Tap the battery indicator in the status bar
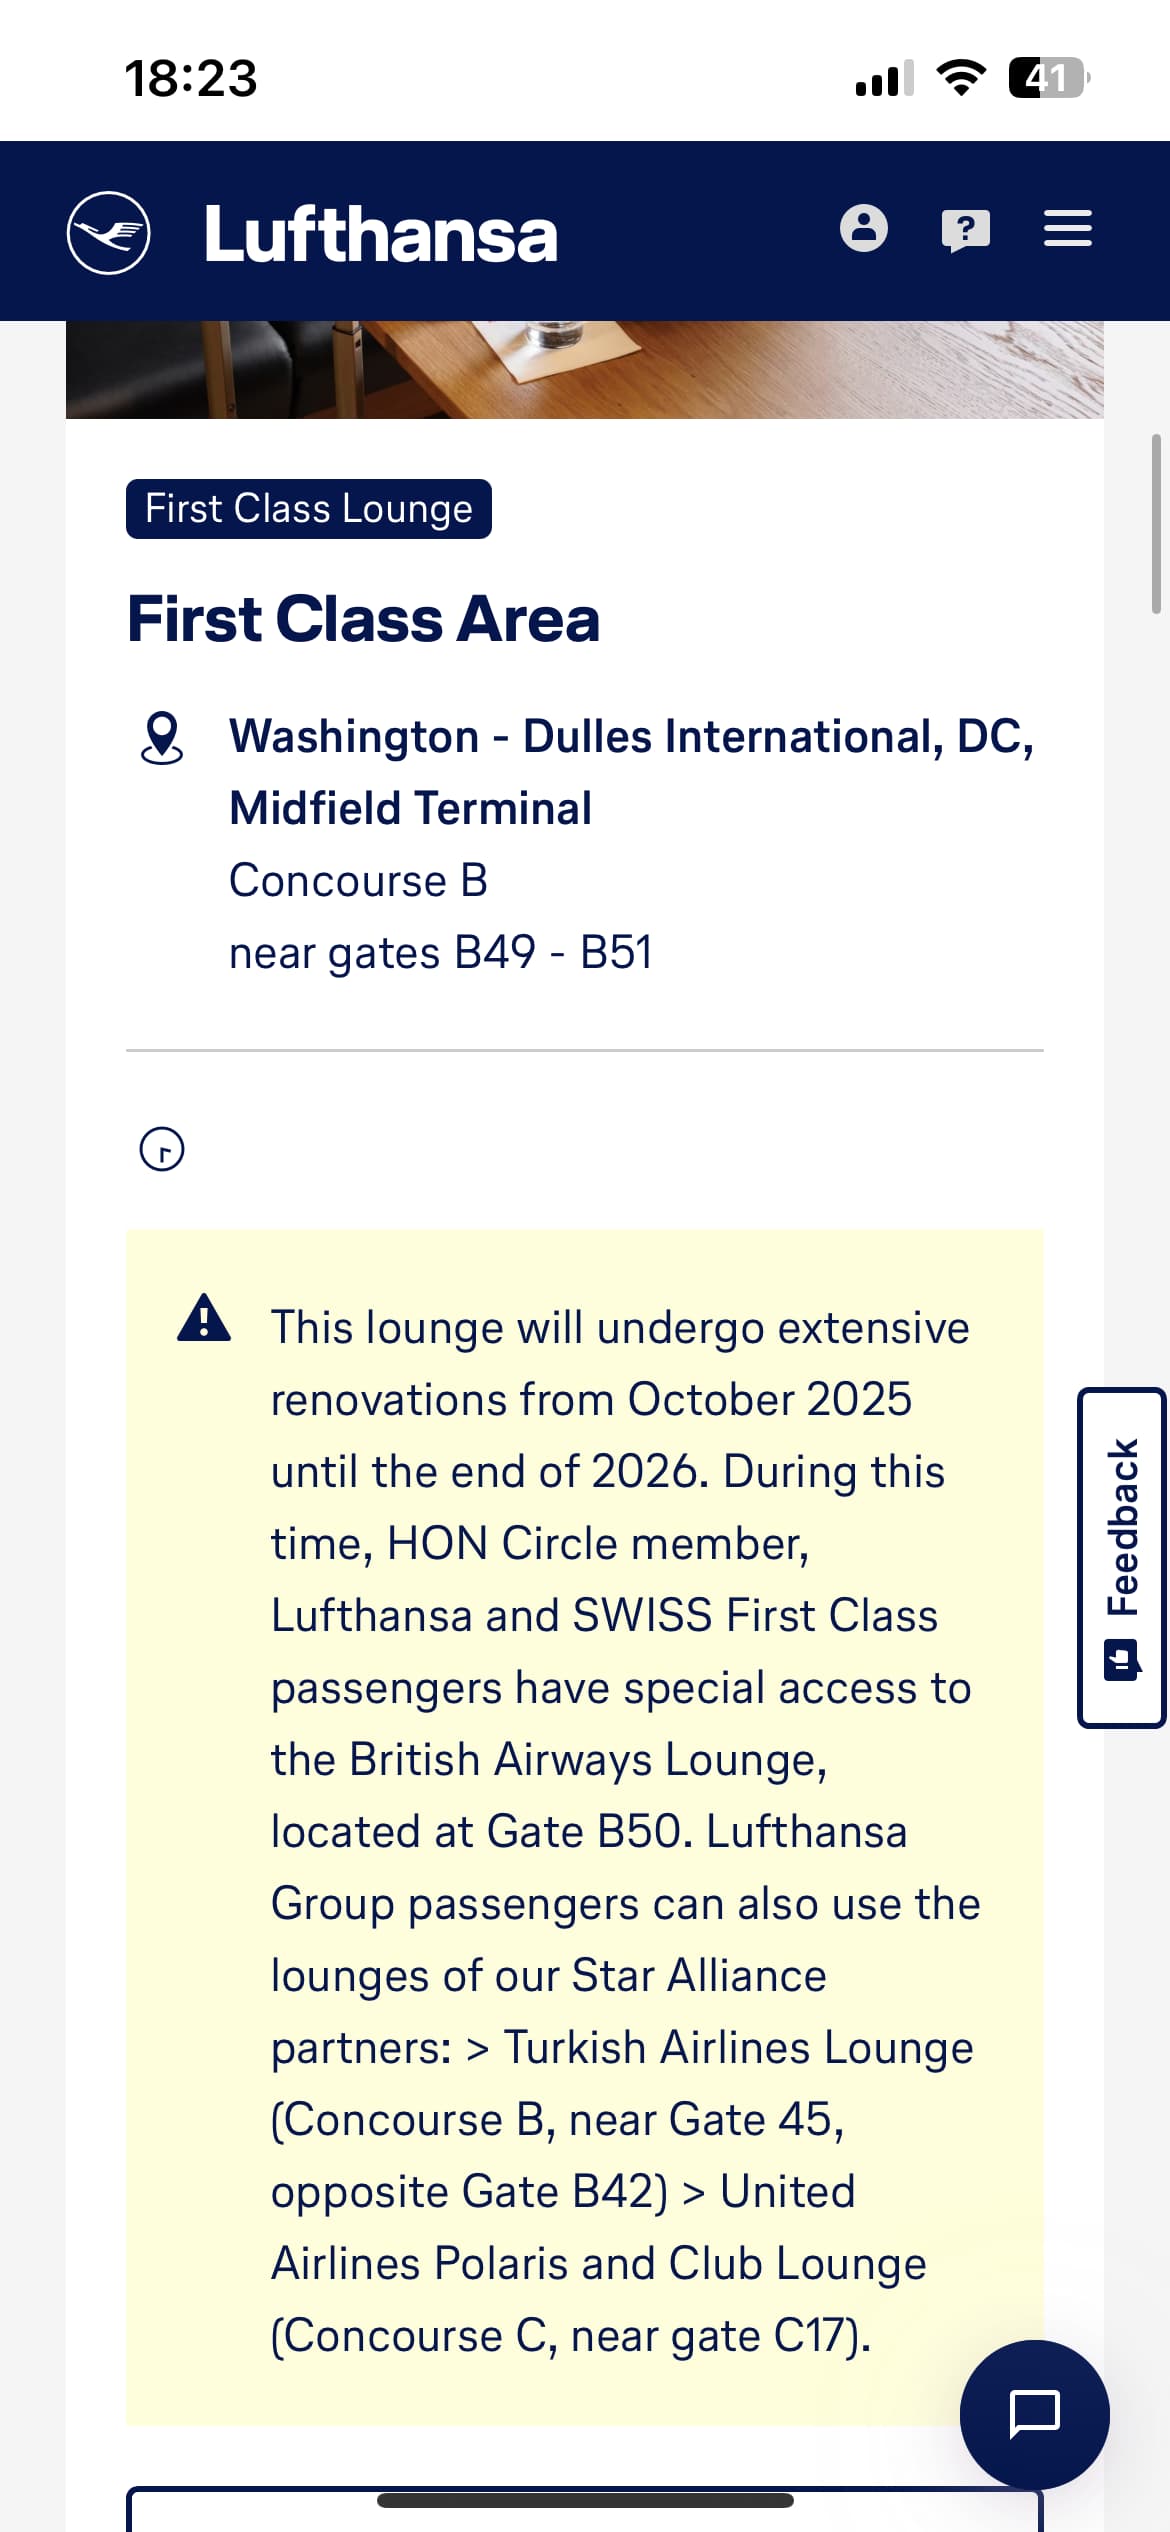The width and height of the screenshot is (1170, 2532). 1047,78
